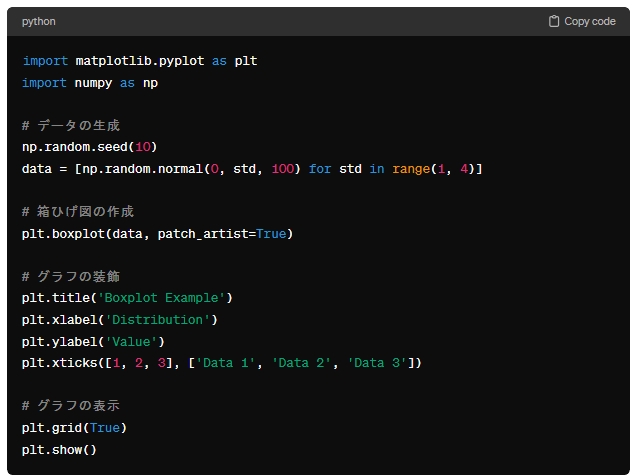The width and height of the screenshot is (635, 476).
Task: Click the clipboard copy icon
Action: [x=554, y=21]
